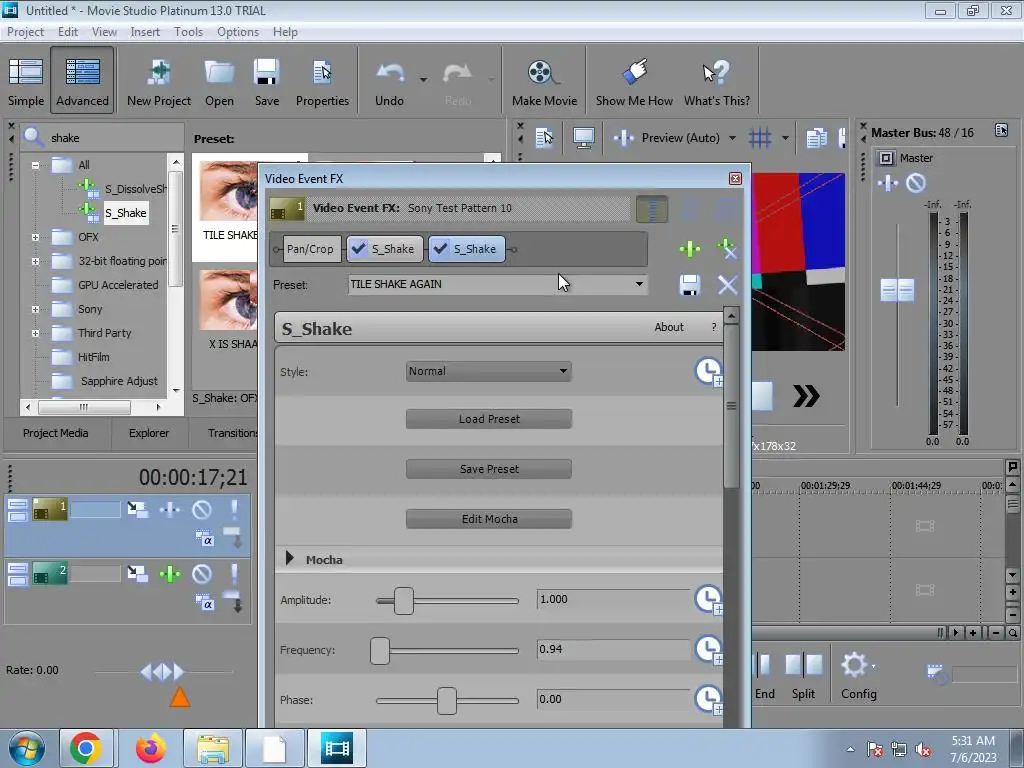The height and width of the screenshot is (768, 1024).
Task: Click the plug-in chain add icon in Video Event FX
Action: tap(690, 249)
